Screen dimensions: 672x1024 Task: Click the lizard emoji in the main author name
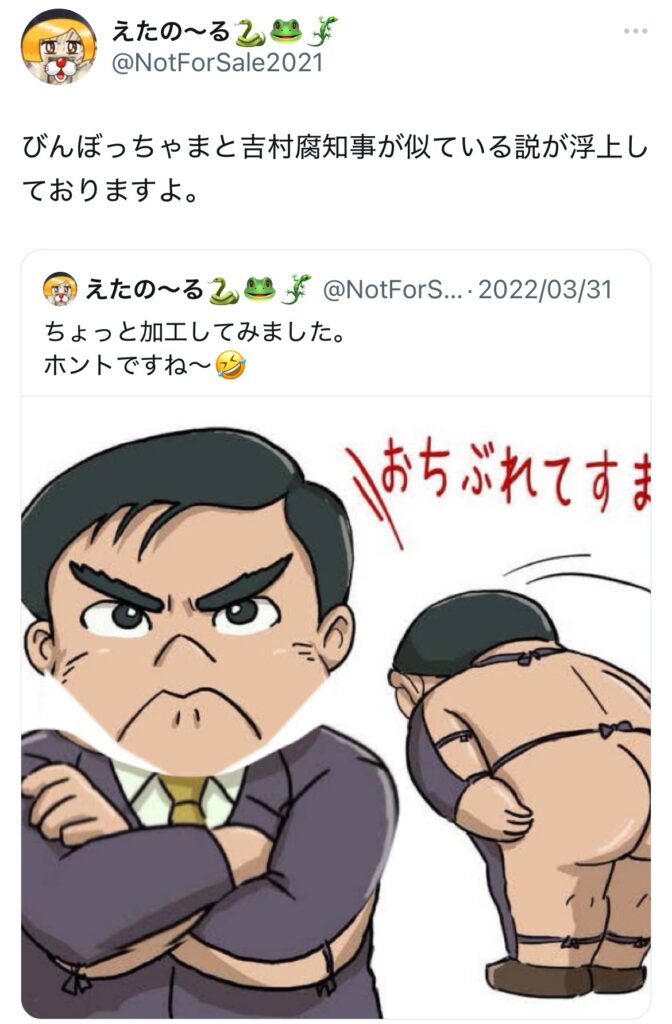pos(322,31)
